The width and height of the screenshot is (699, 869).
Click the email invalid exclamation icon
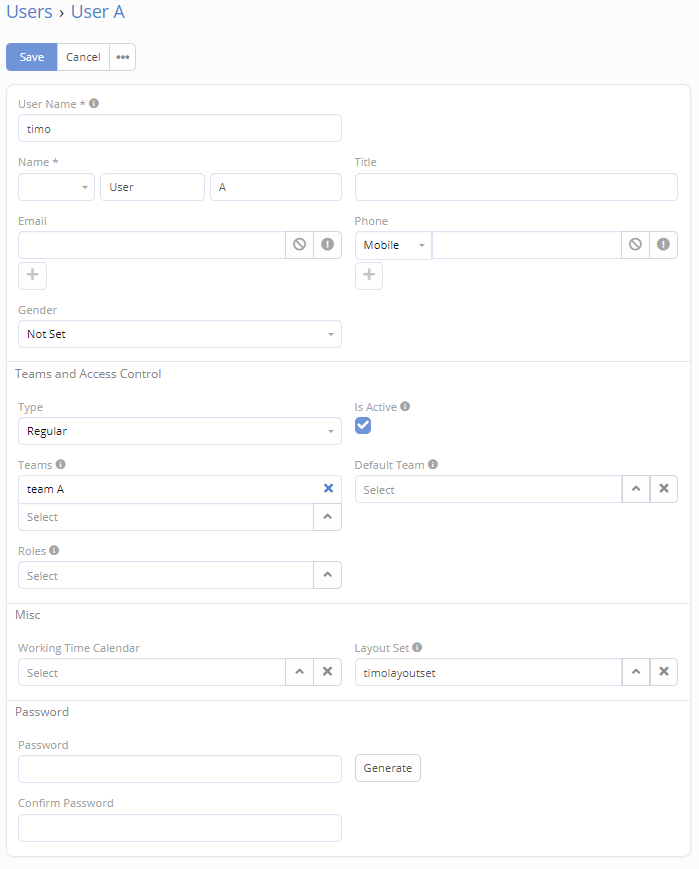(327, 245)
